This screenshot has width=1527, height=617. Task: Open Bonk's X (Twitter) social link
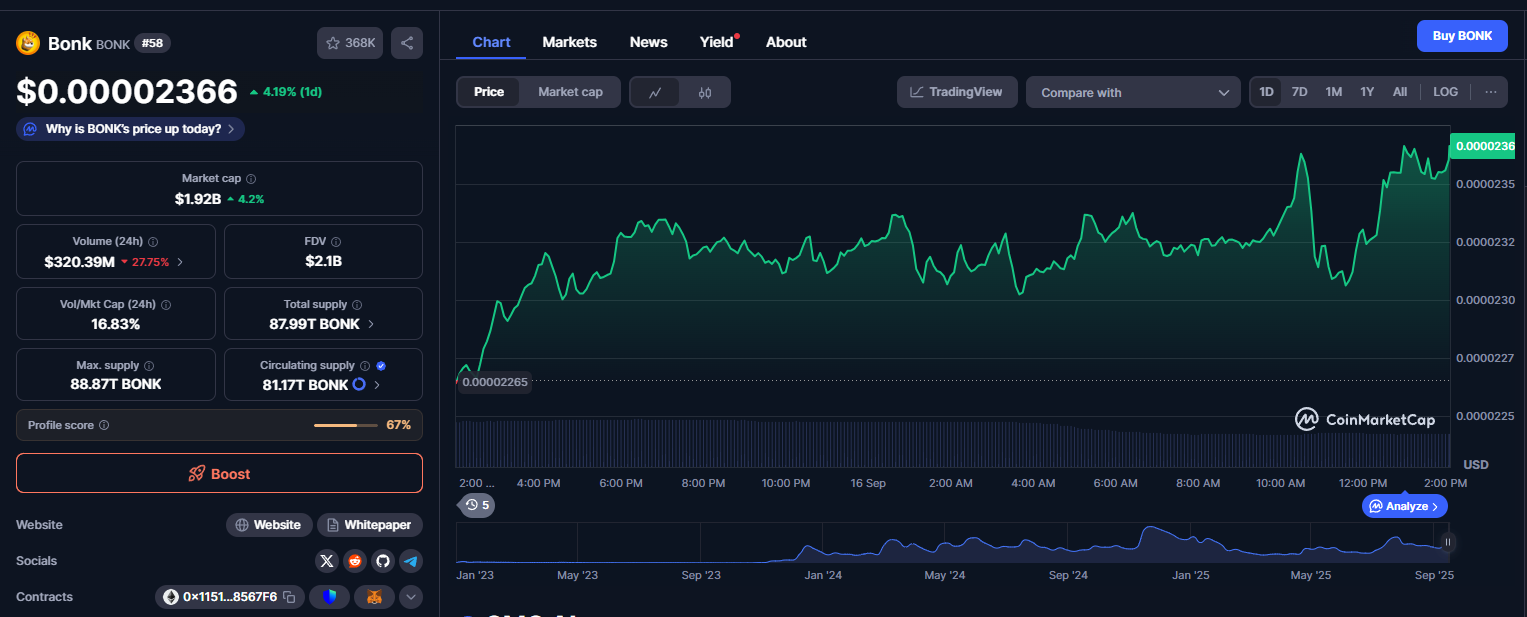click(x=327, y=561)
